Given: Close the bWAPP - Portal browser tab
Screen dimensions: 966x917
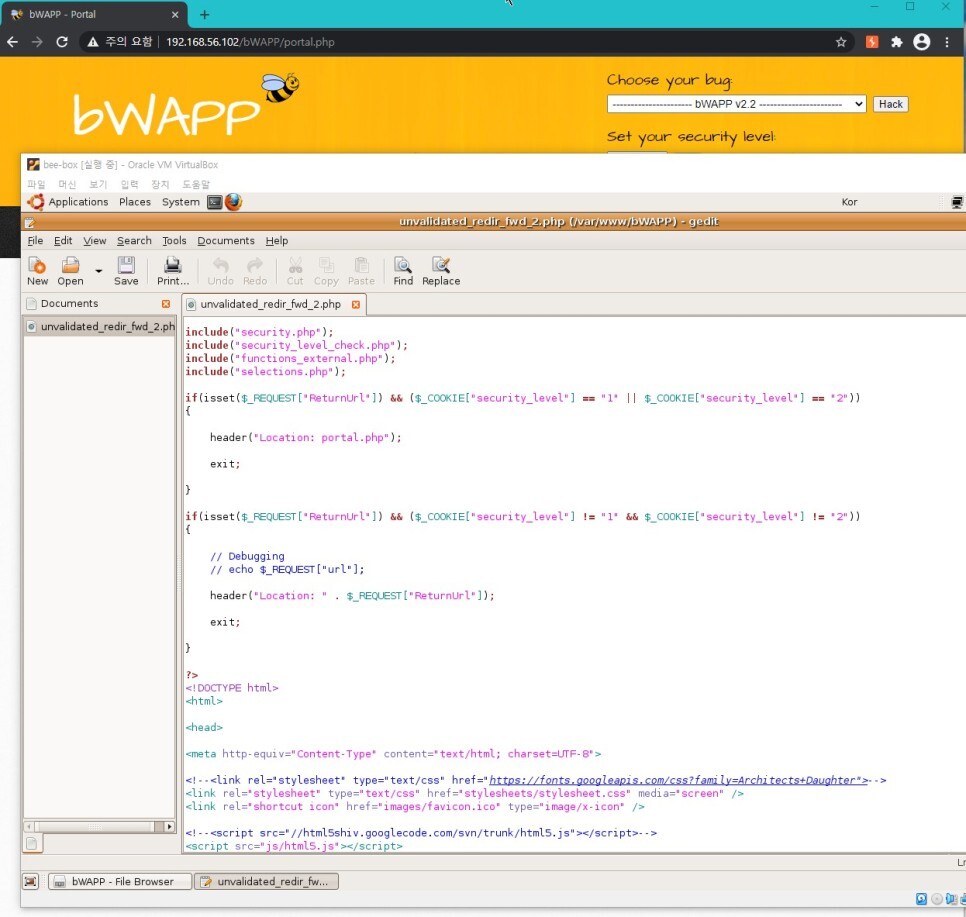Looking at the screenshot, I should tap(175, 14).
